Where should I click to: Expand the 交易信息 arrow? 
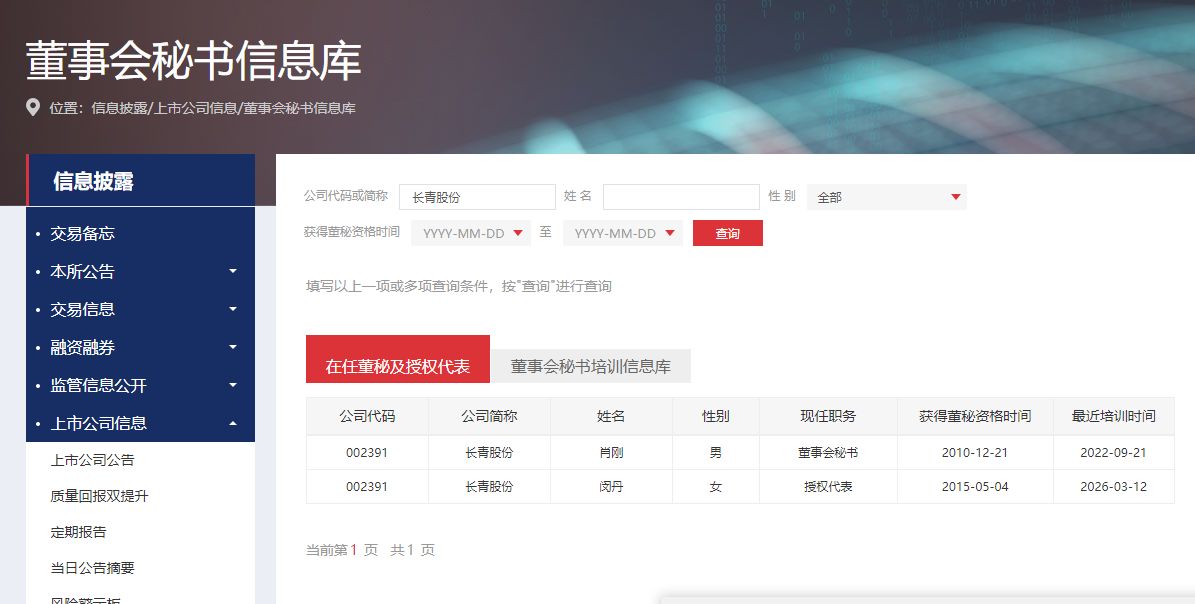pos(232,309)
